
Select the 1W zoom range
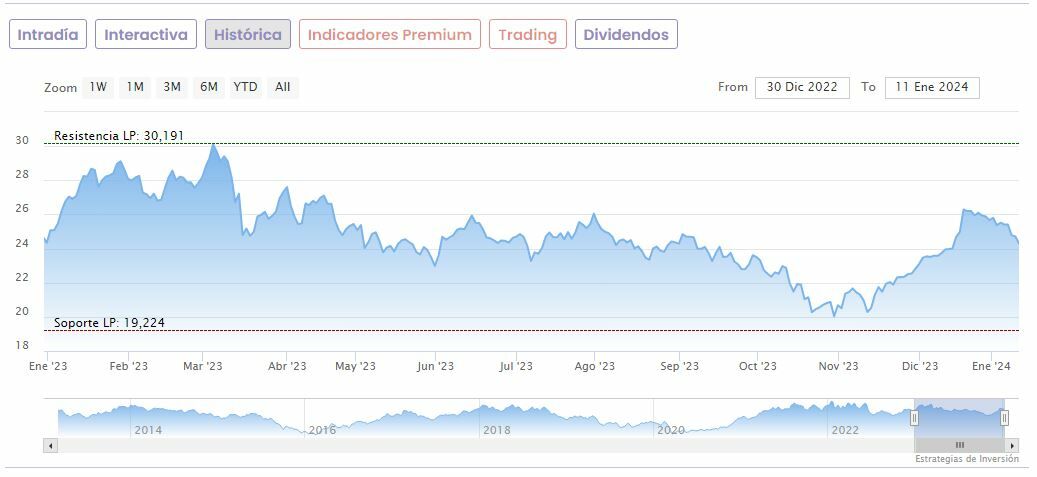98,87
